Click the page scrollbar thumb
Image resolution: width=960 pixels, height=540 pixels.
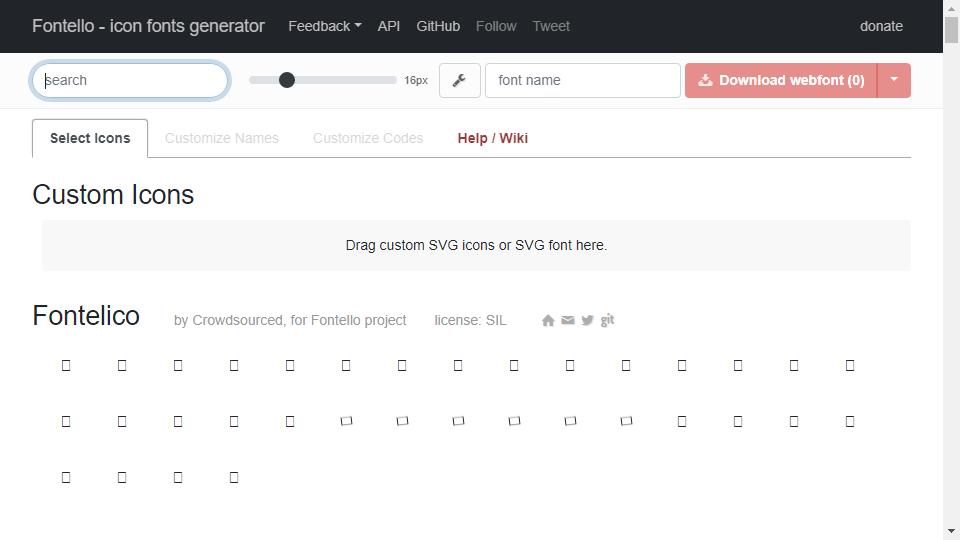tap(951, 30)
